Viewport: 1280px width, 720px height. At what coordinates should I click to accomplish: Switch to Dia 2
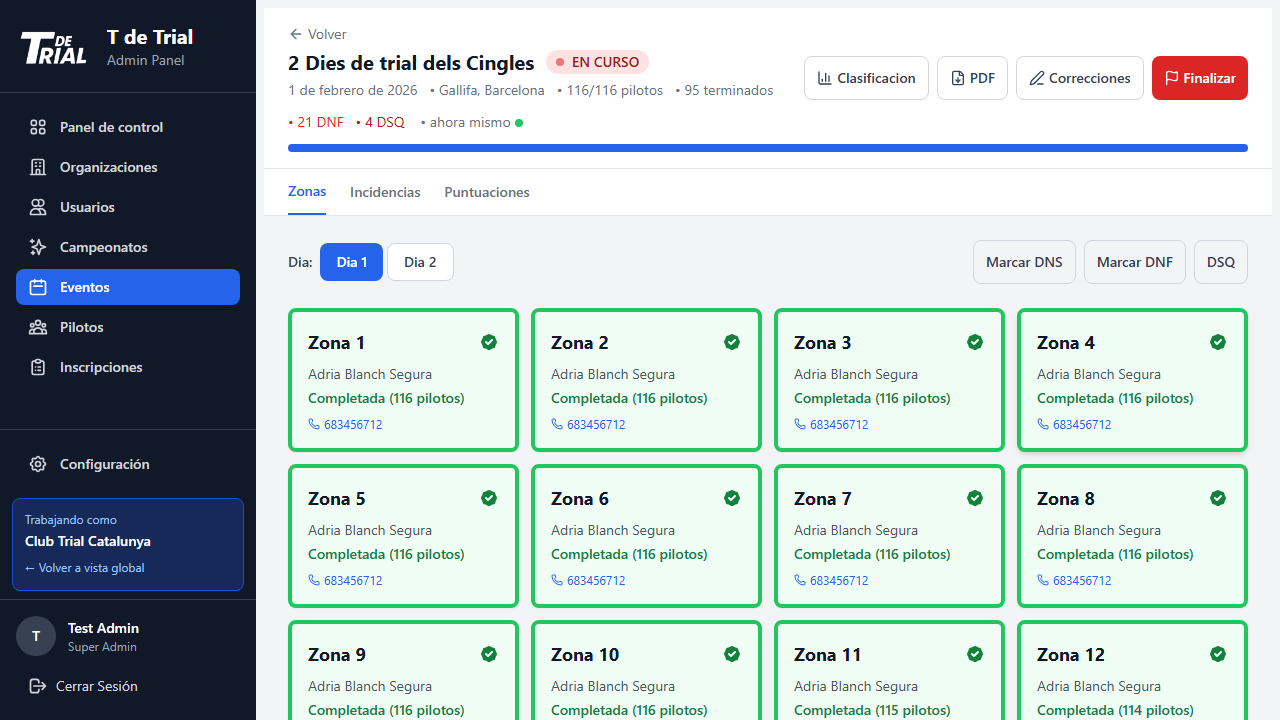click(x=420, y=262)
